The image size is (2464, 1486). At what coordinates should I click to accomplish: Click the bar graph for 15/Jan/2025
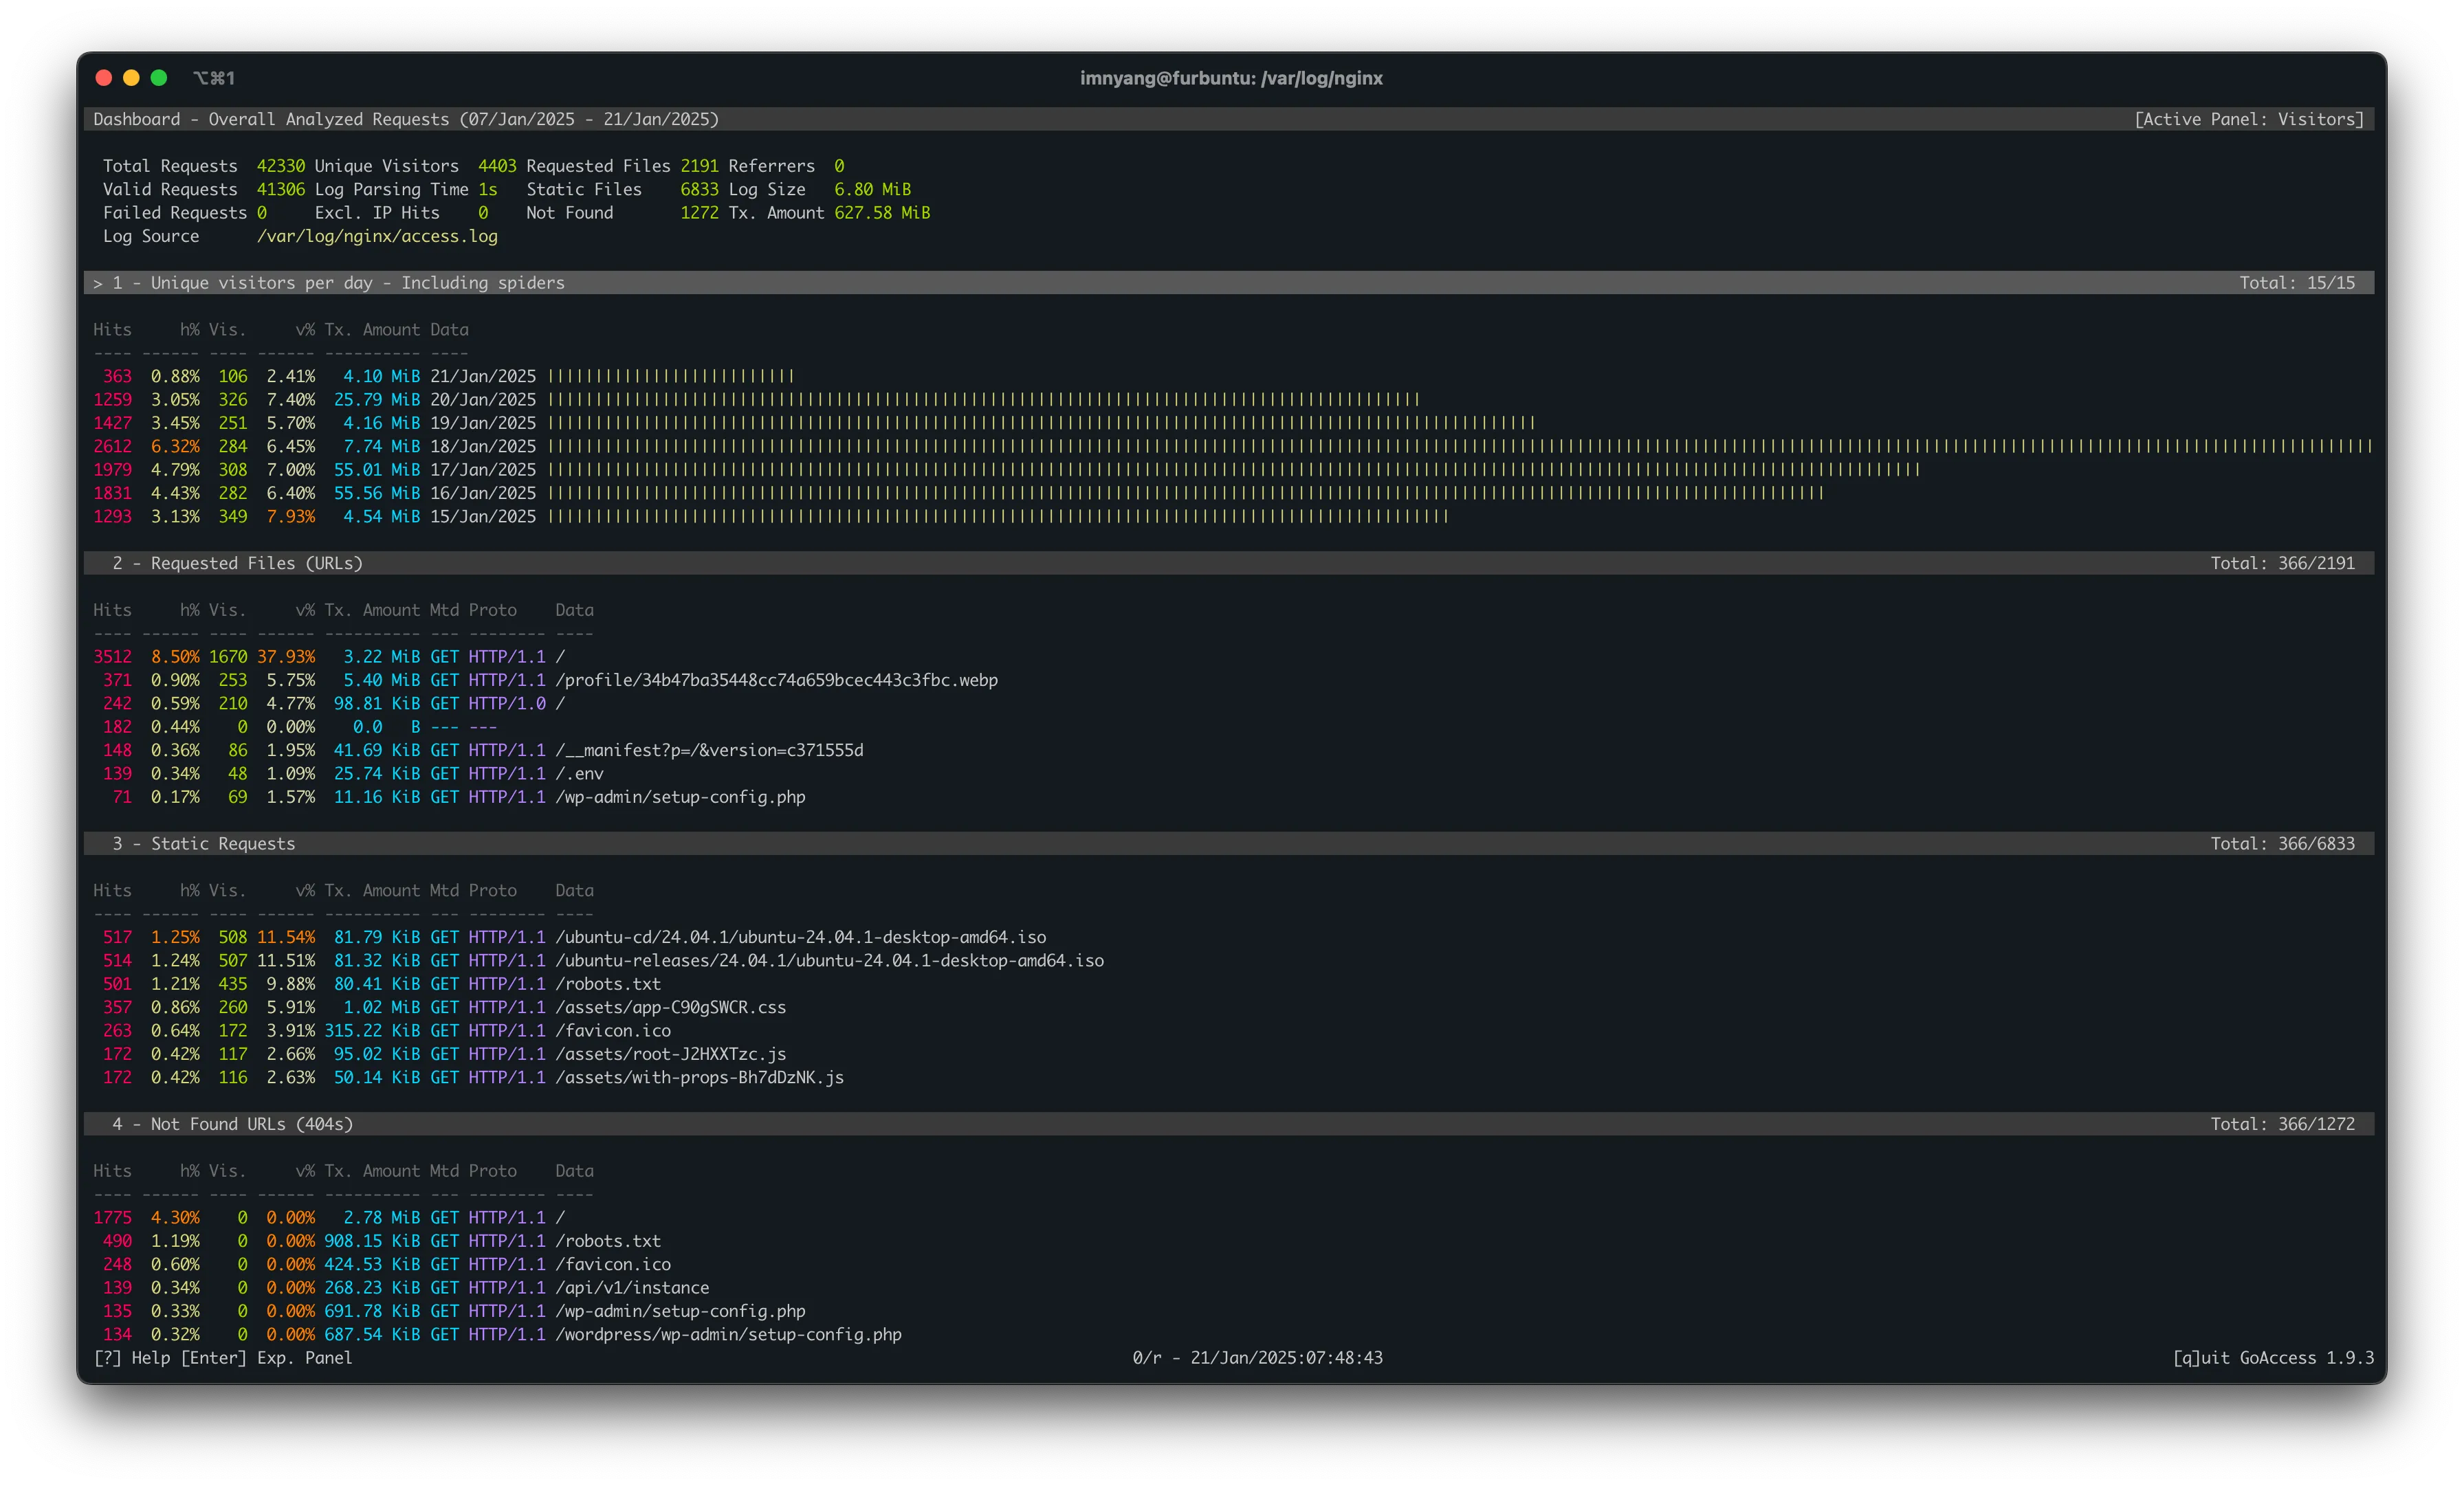[x=998, y=517]
